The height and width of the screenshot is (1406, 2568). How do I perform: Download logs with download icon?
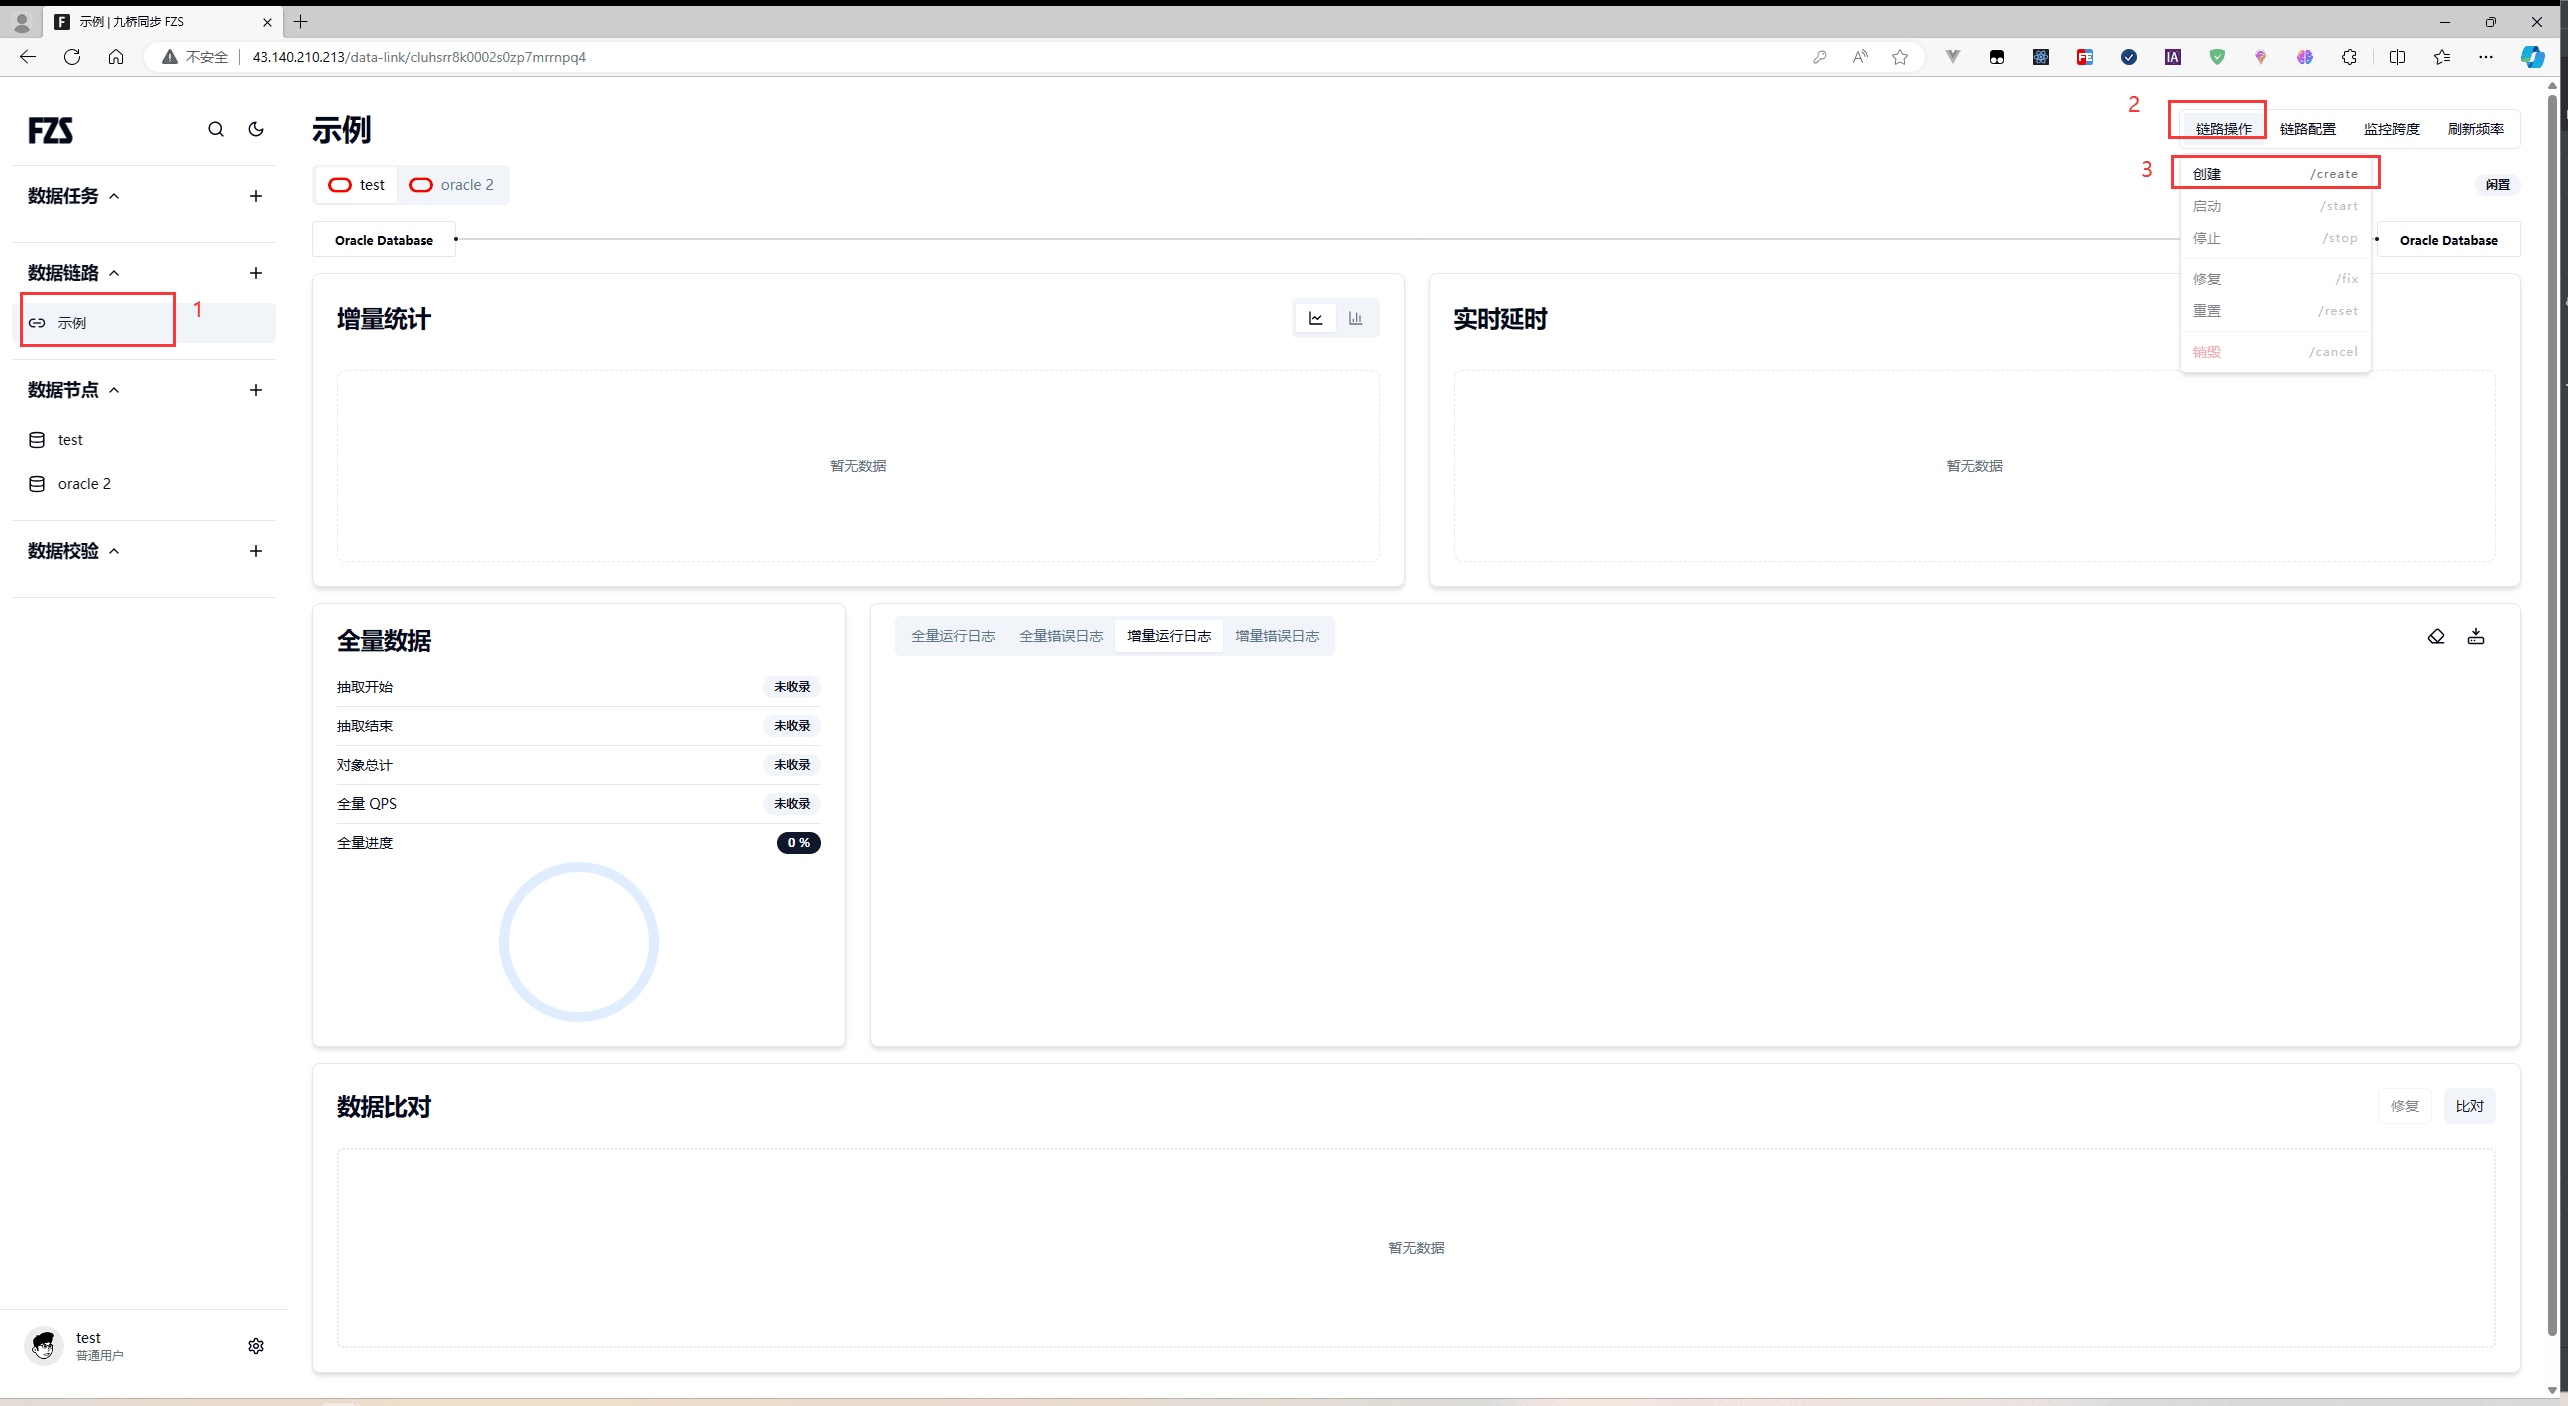(x=2476, y=636)
